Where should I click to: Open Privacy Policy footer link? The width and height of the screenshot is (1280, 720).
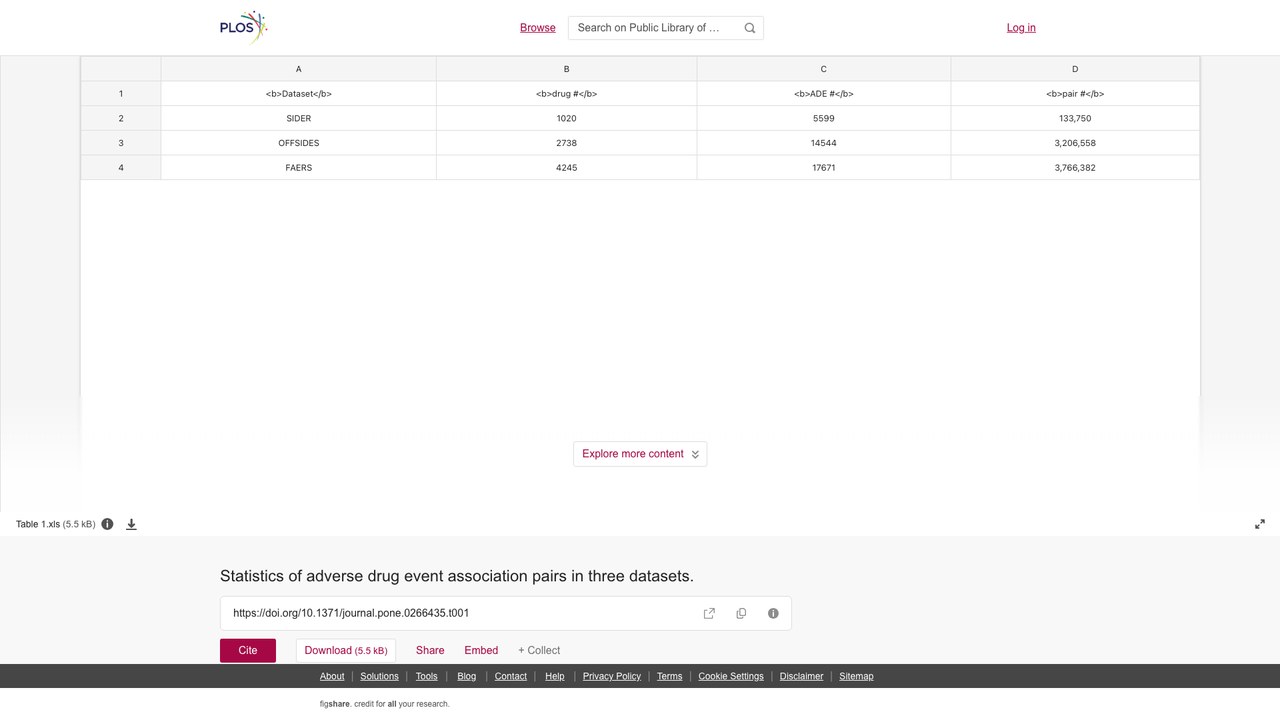click(612, 676)
